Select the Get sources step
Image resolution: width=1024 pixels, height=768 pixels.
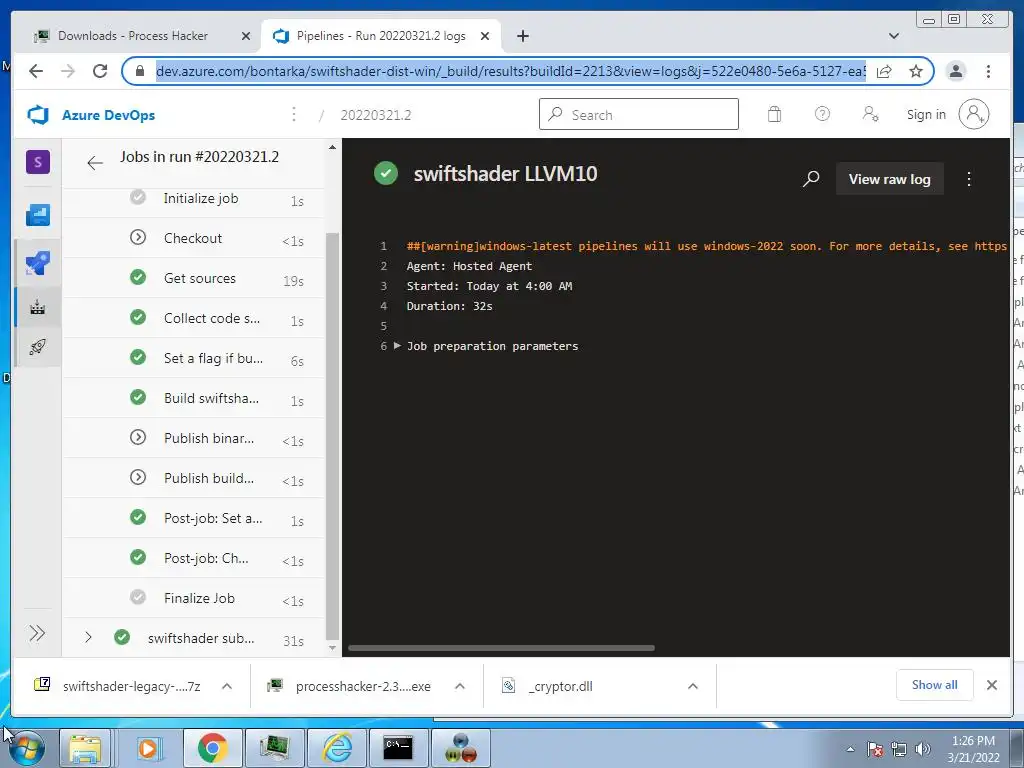(193, 278)
